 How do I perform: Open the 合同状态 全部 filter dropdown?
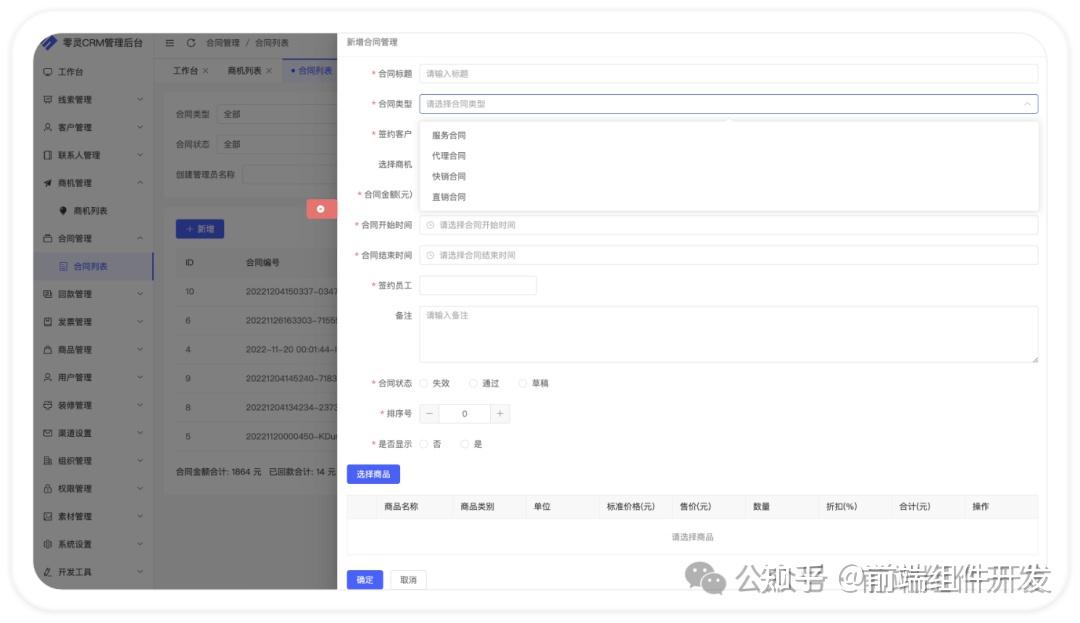(x=277, y=145)
